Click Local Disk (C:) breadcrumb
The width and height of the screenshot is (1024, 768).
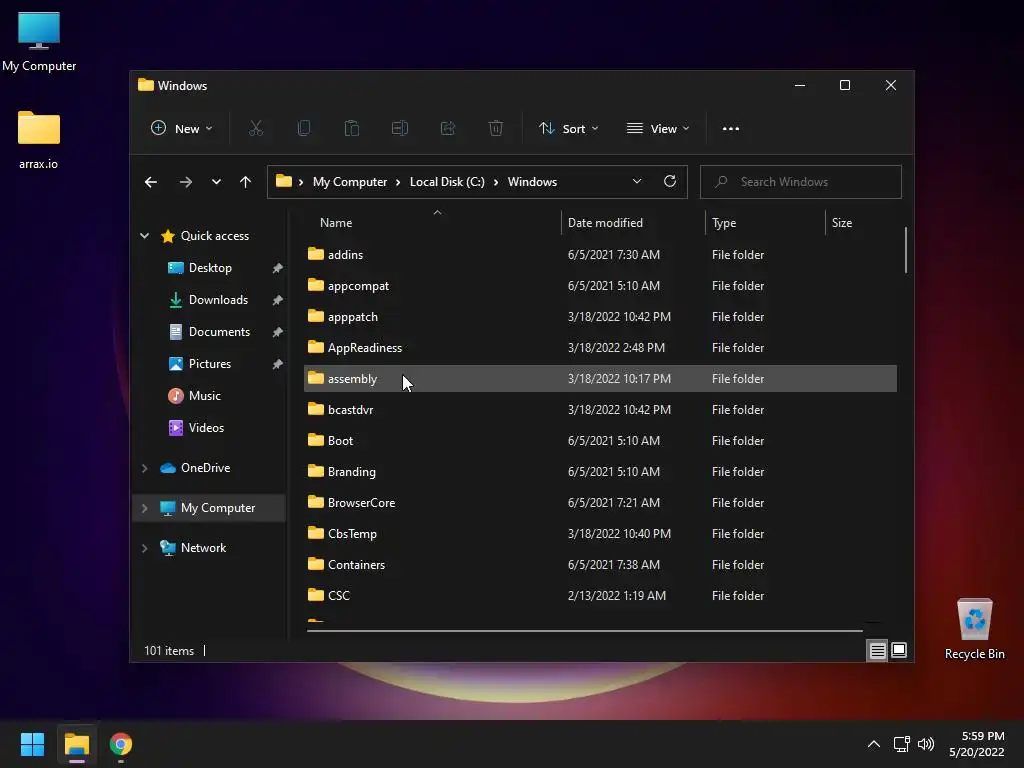(x=447, y=182)
